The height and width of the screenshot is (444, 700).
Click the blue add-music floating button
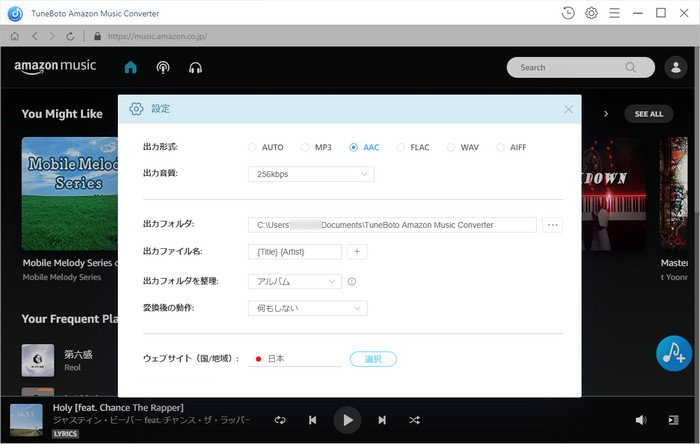(x=674, y=353)
